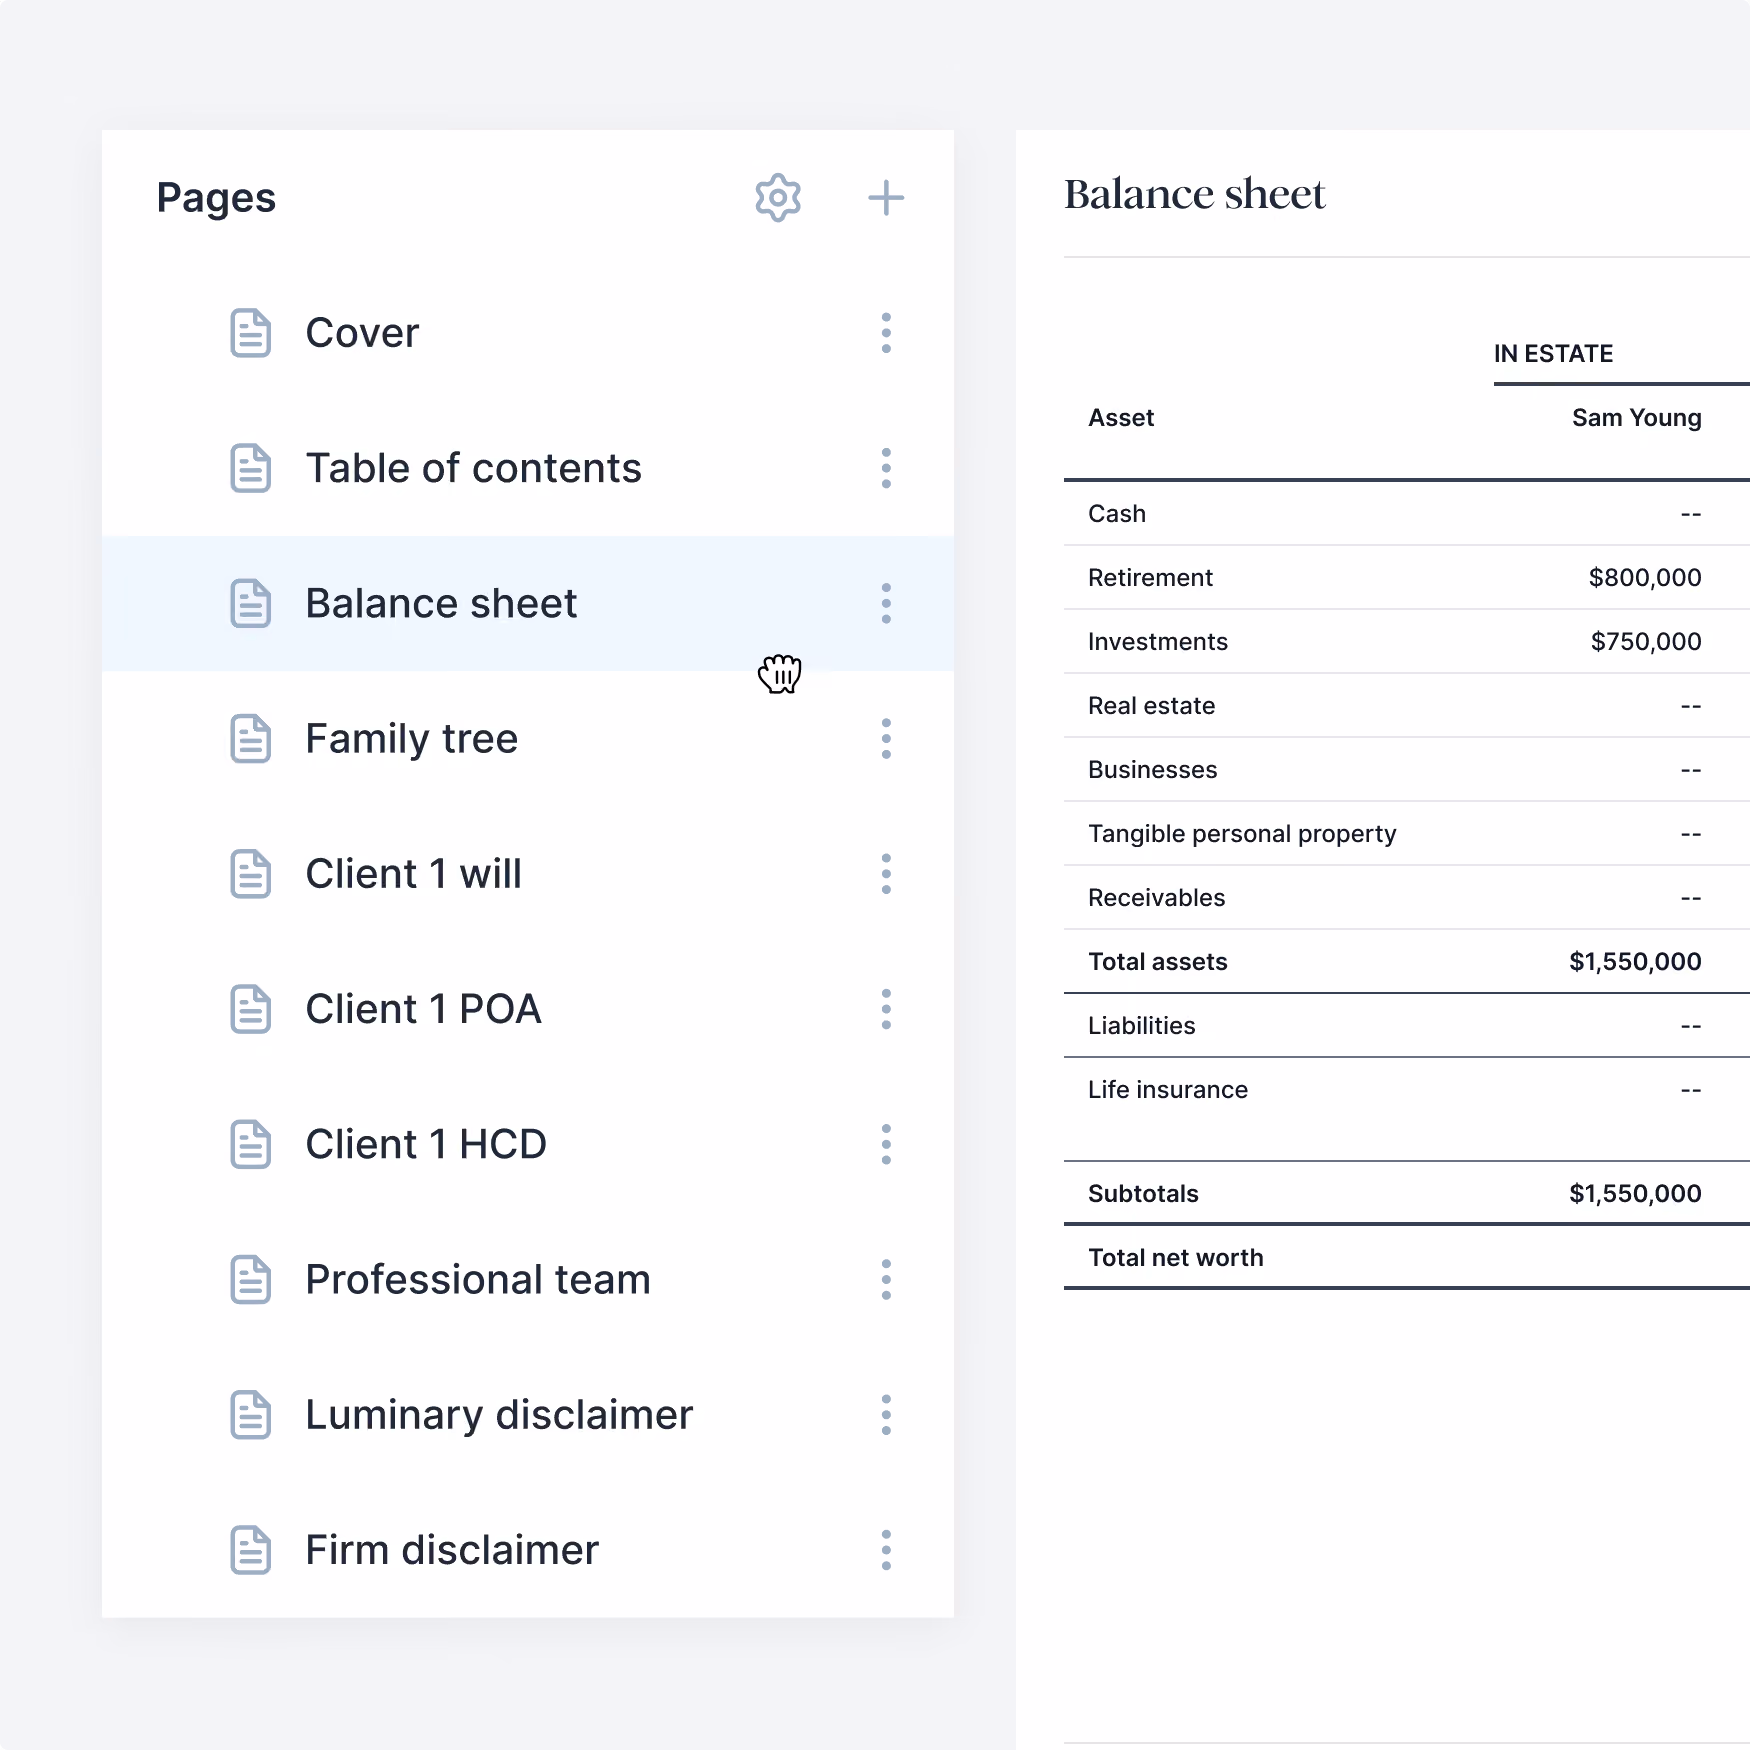This screenshot has width=1750, height=1750.
Task: Click the Total net worth row label
Action: pyautogui.click(x=1176, y=1258)
